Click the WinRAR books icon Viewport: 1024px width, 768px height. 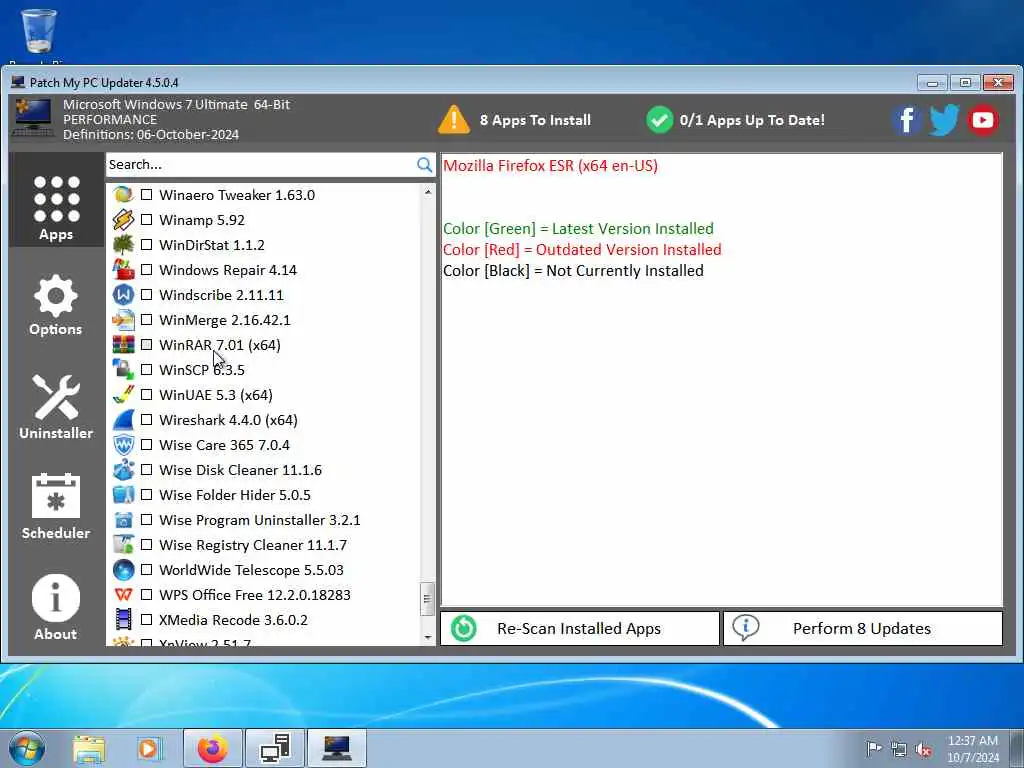tap(123, 345)
